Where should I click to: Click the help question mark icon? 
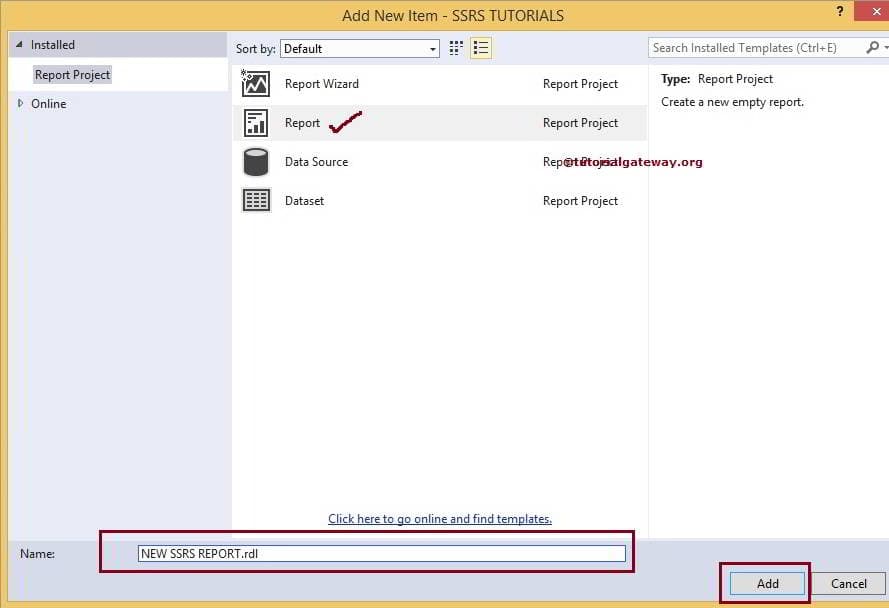tap(838, 13)
